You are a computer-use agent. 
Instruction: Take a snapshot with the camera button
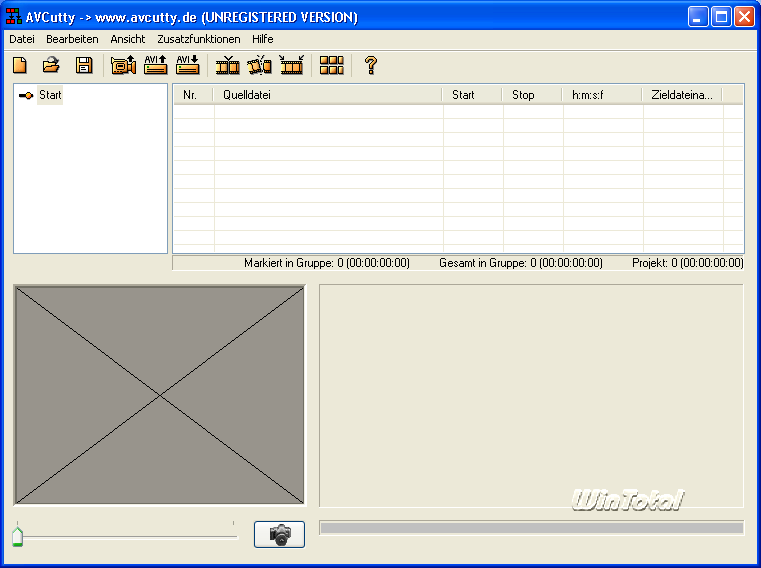[280, 535]
